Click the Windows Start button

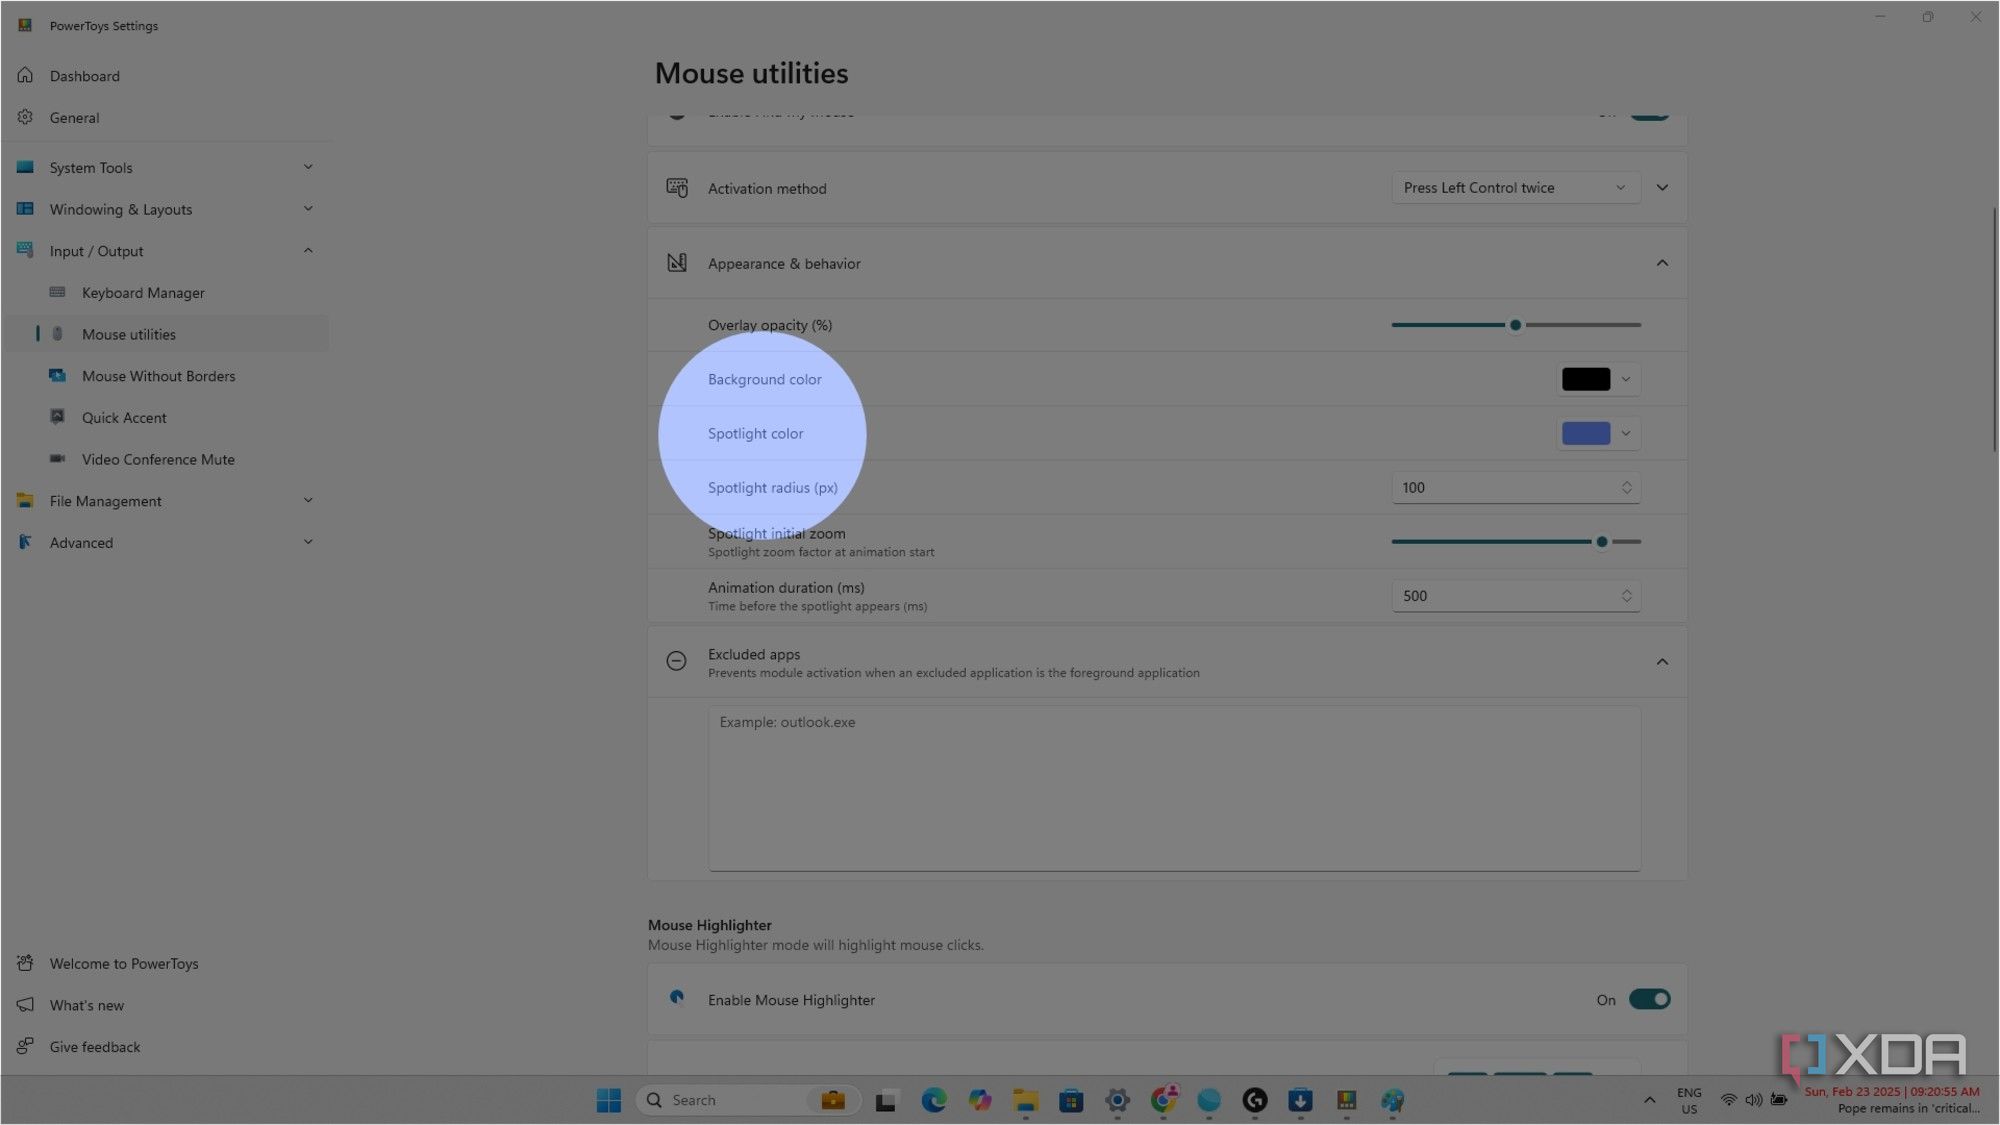pos(608,1100)
